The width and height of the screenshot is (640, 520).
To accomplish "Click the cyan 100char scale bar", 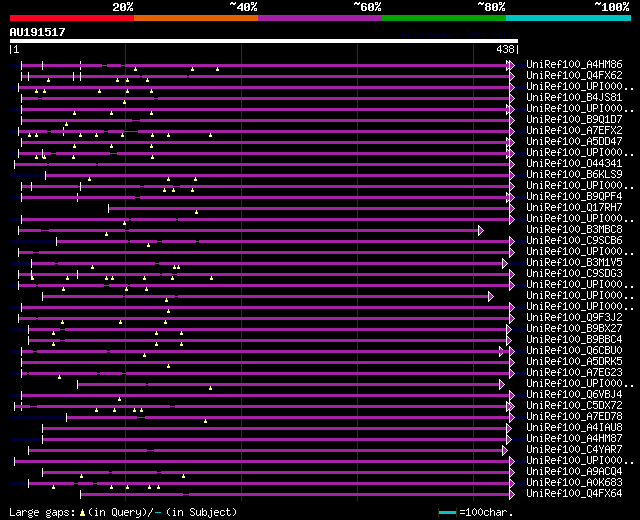I will 447,512.
